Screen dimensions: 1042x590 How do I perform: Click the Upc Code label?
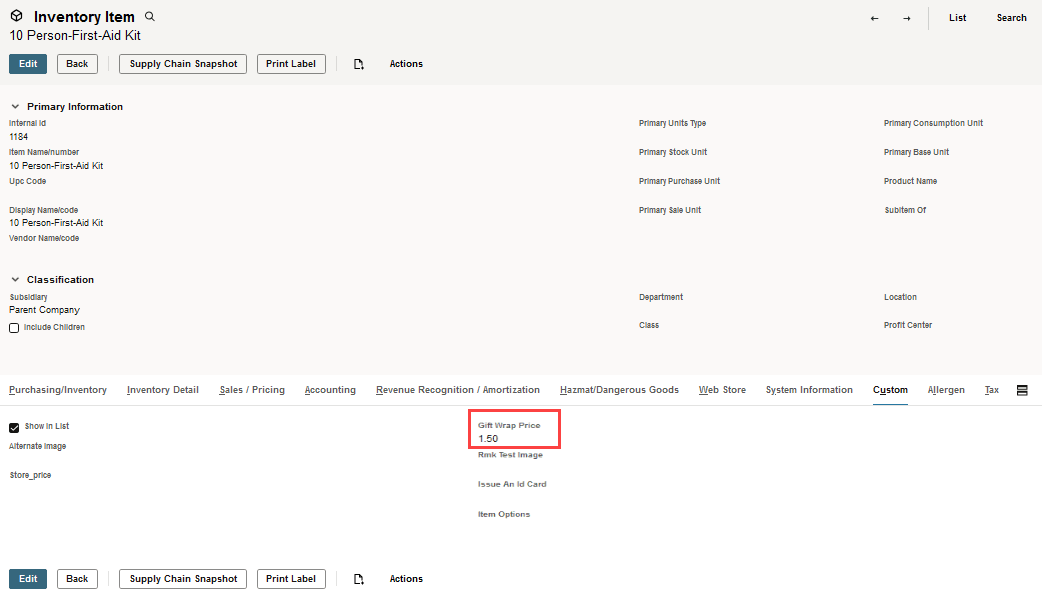27,181
